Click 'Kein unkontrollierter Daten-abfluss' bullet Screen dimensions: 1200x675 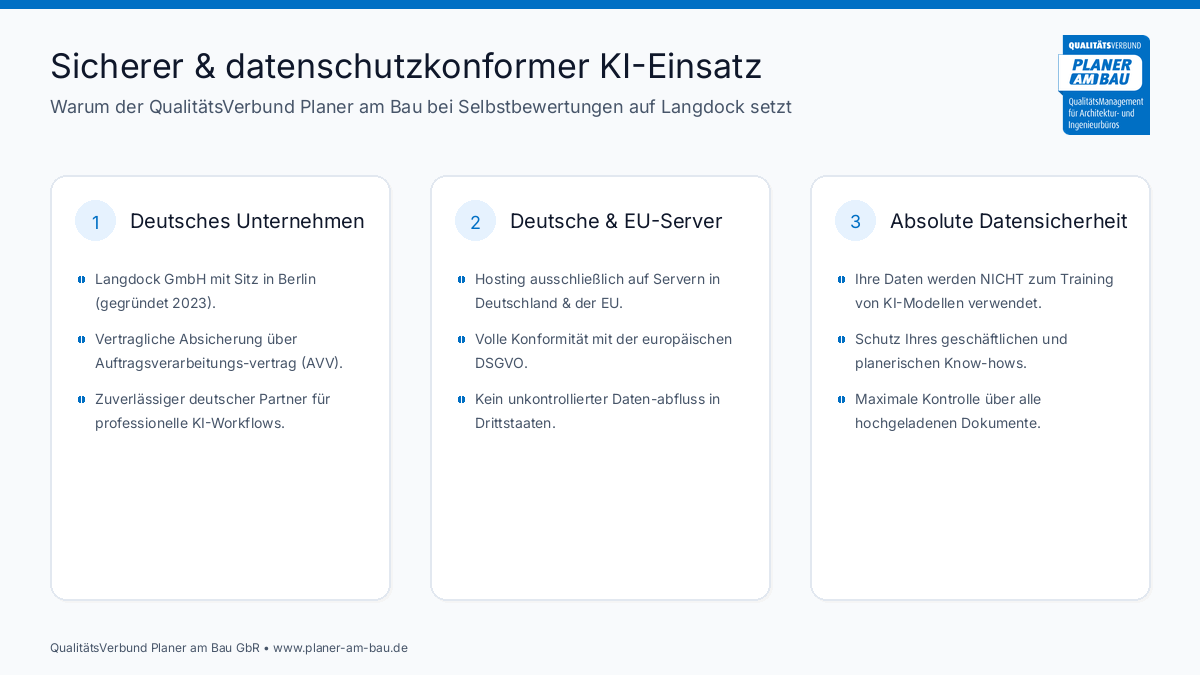598,411
